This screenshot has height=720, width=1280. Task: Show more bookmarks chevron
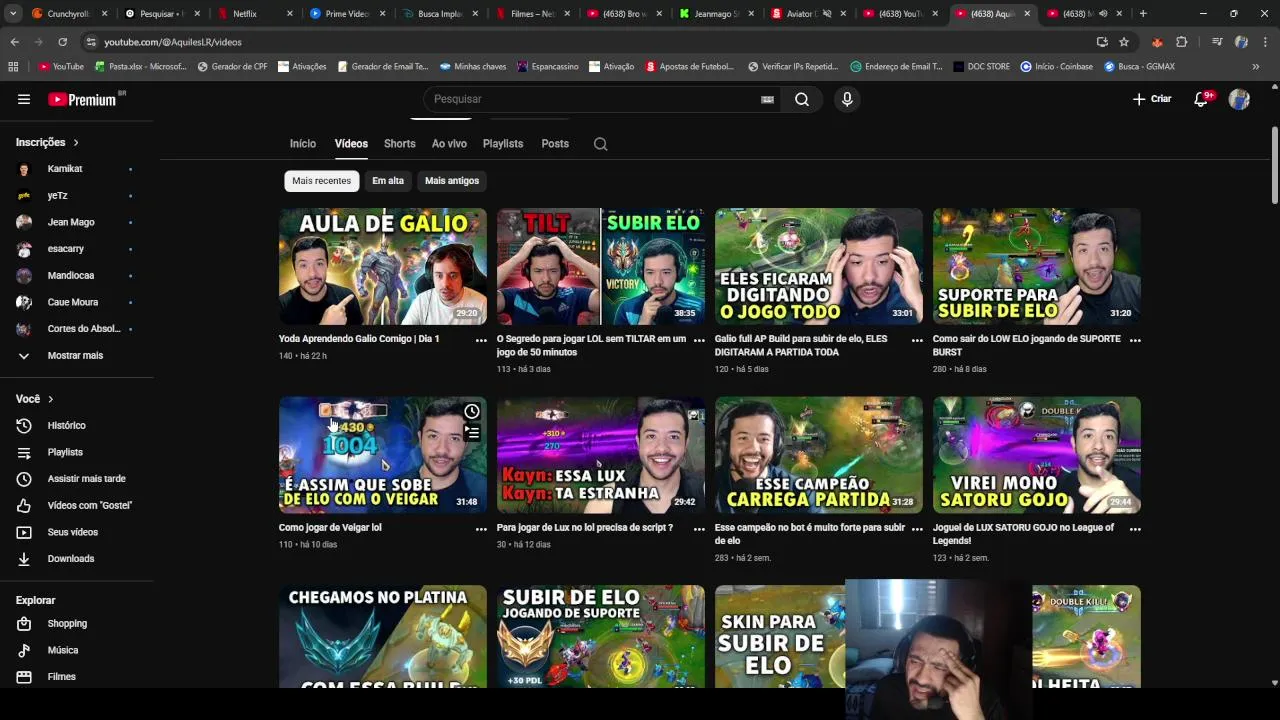(x=1256, y=67)
